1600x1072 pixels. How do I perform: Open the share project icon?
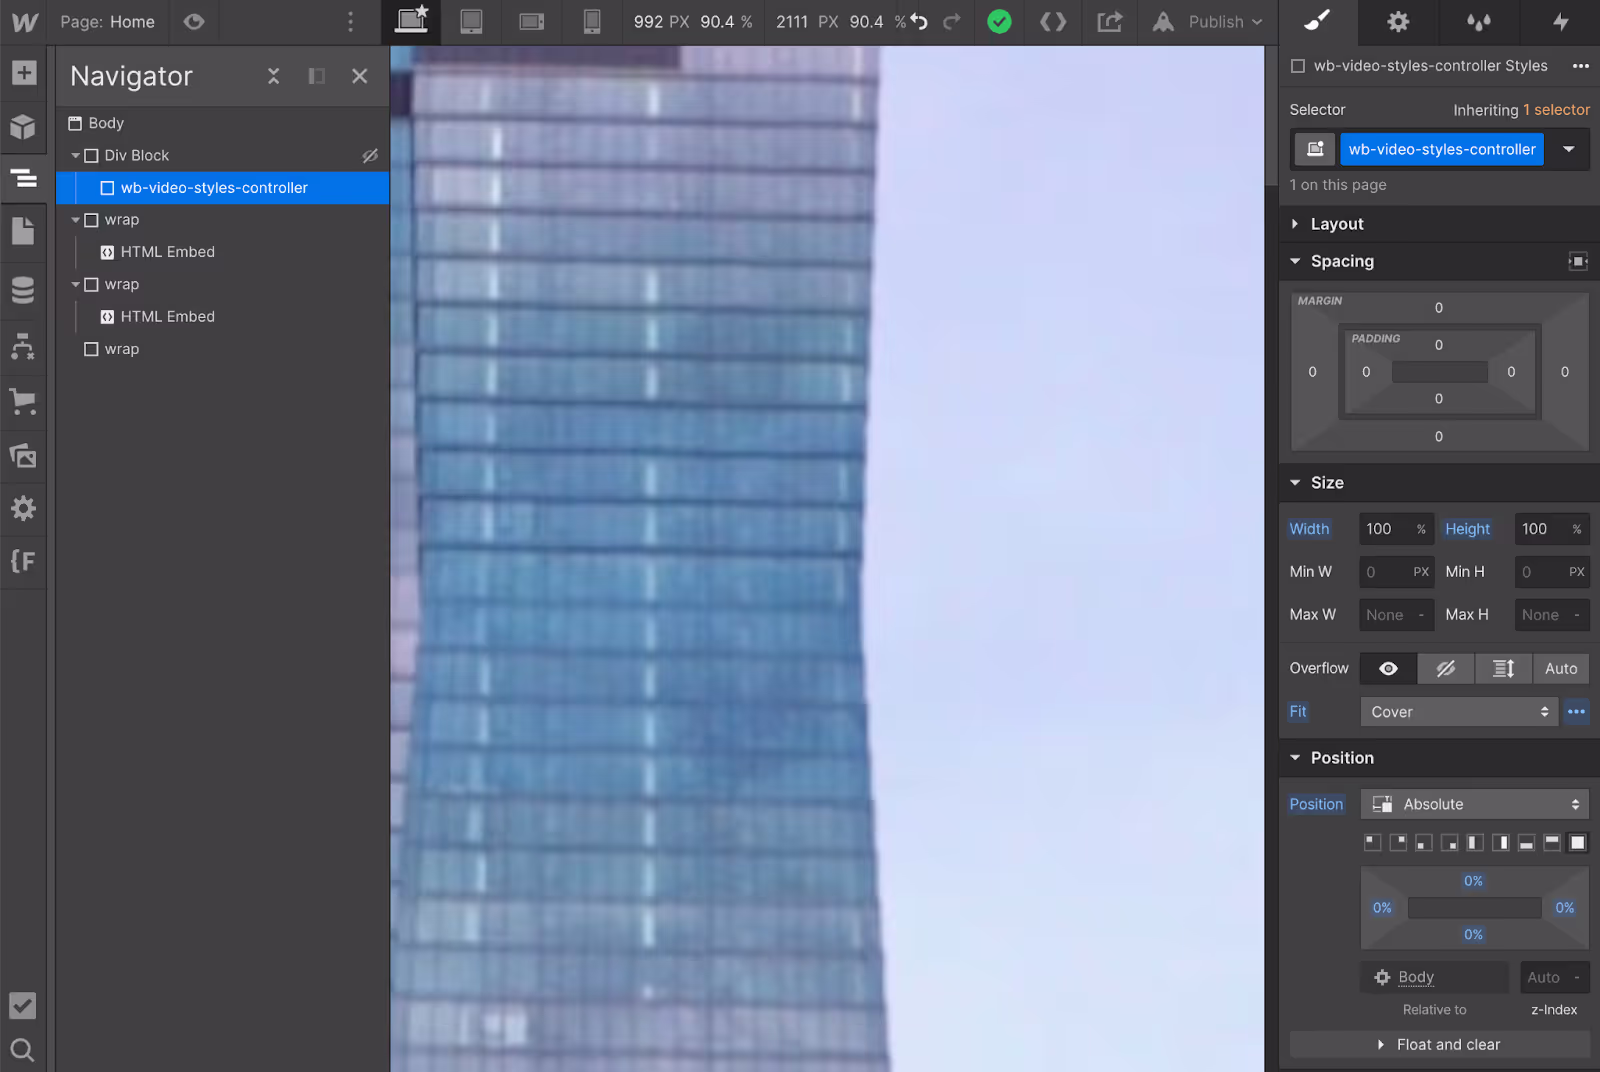pos(1109,22)
